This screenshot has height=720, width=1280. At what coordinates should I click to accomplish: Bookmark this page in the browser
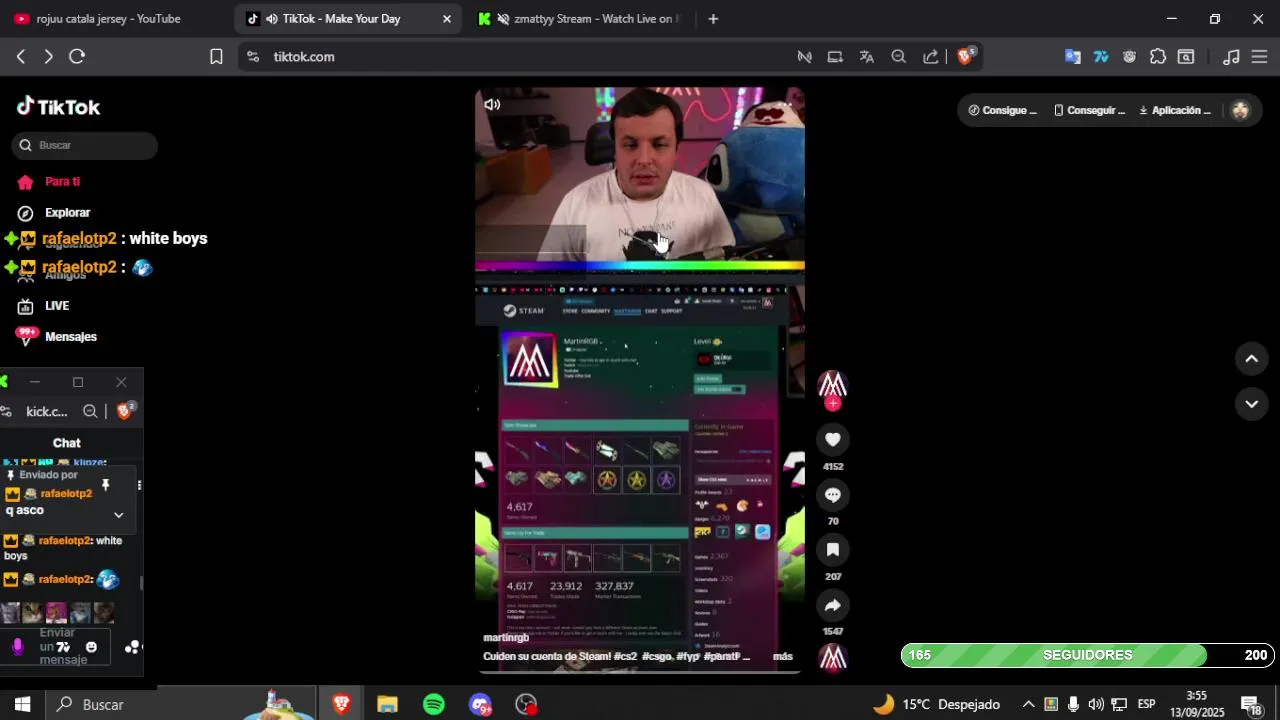pos(216,57)
